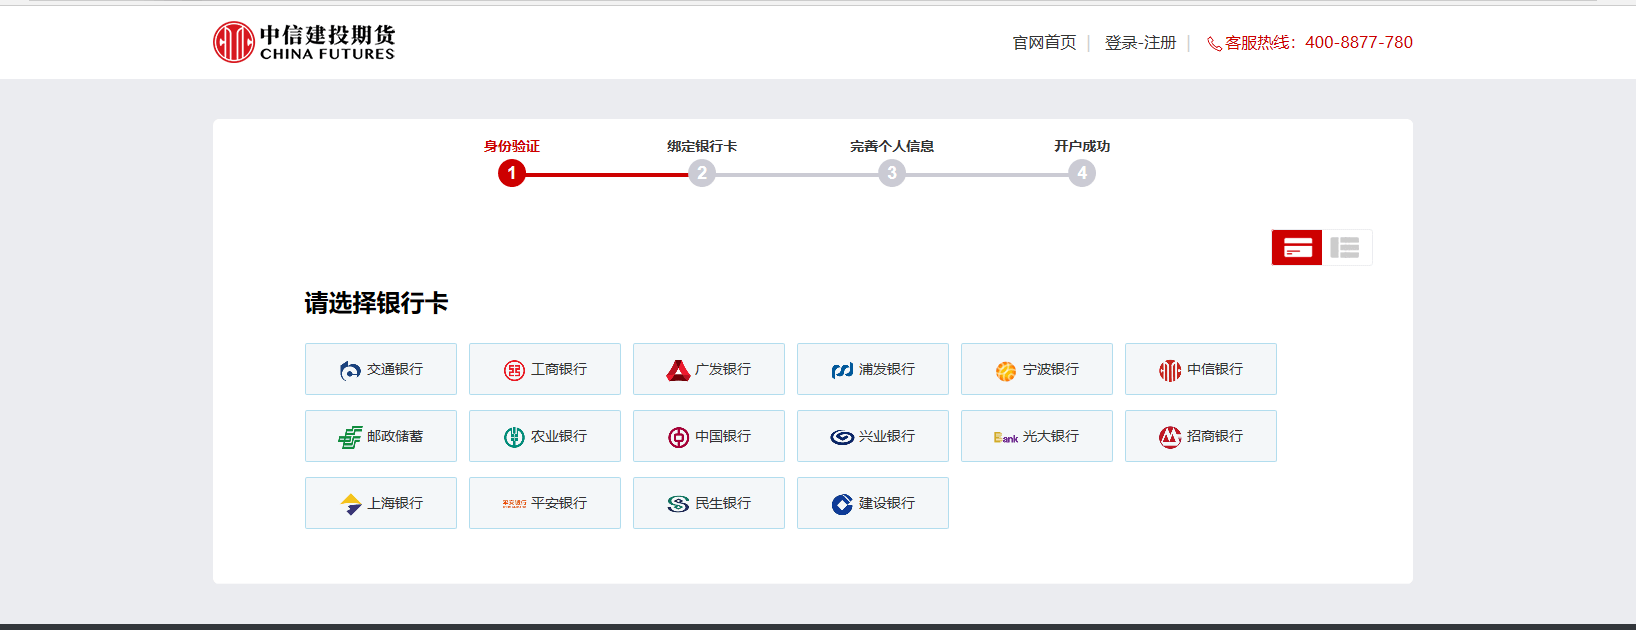The image size is (1636, 630).
Task: Select 上海银行 bank card
Action: 381,503
